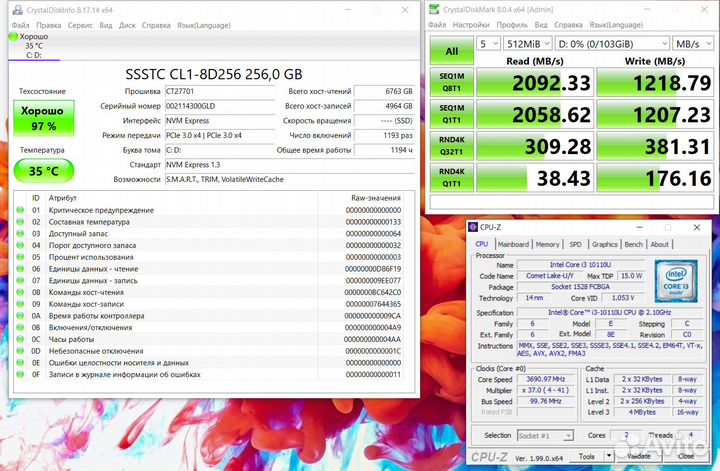This screenshot has height=471, width=720.
Task: Open Сервис menu in CrystalDiskInfo
Action: tap(80, 25)
